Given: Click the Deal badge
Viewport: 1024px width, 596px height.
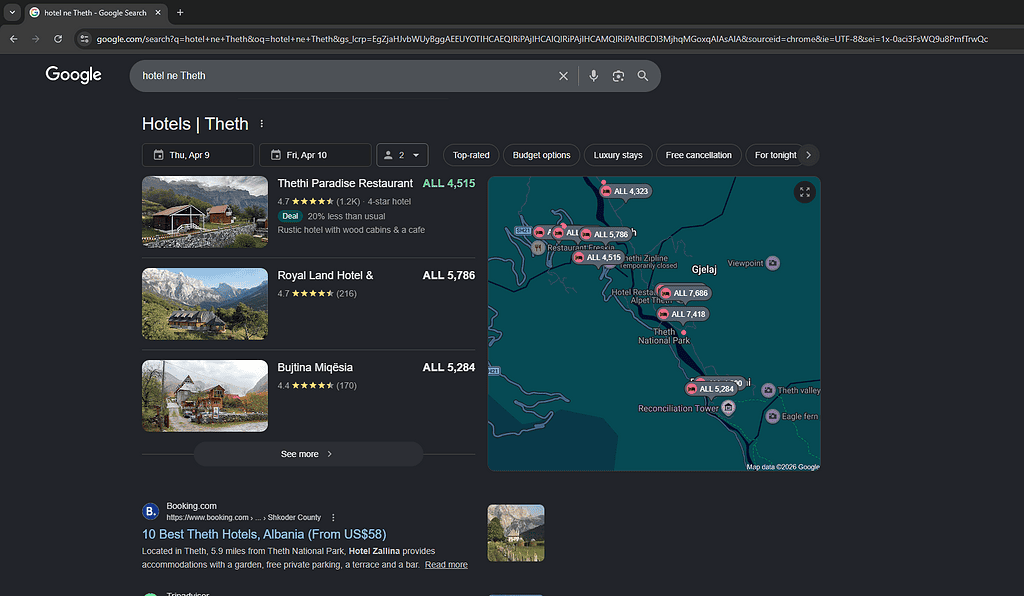Looking at the screenshot, I should coord(290,216).
